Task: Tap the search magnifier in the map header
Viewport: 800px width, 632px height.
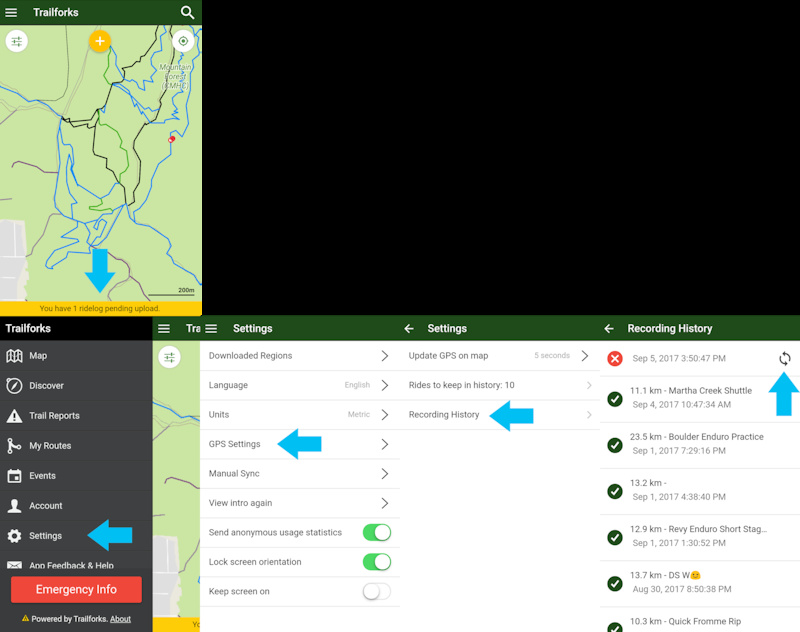Action: pyautogui.click(x=187, y=12)
